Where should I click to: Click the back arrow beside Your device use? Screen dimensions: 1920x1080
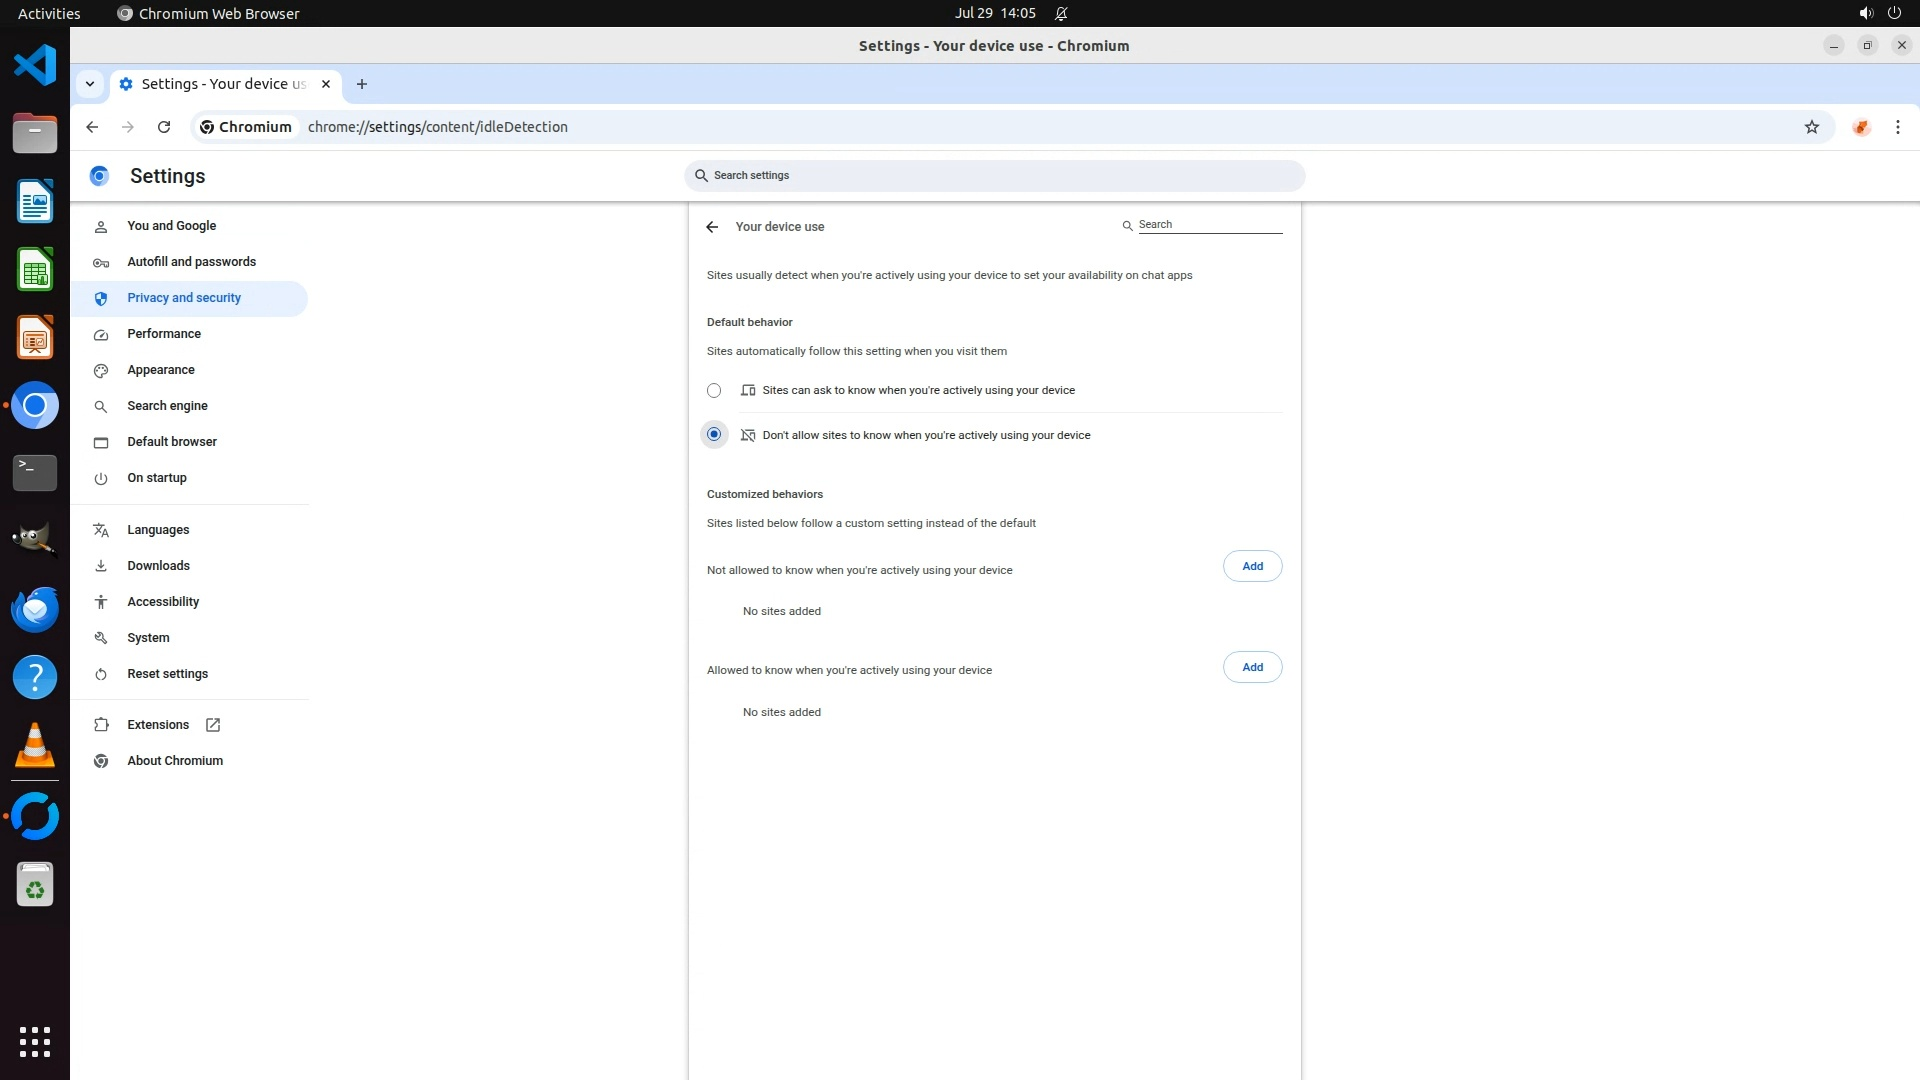[712, 227]
